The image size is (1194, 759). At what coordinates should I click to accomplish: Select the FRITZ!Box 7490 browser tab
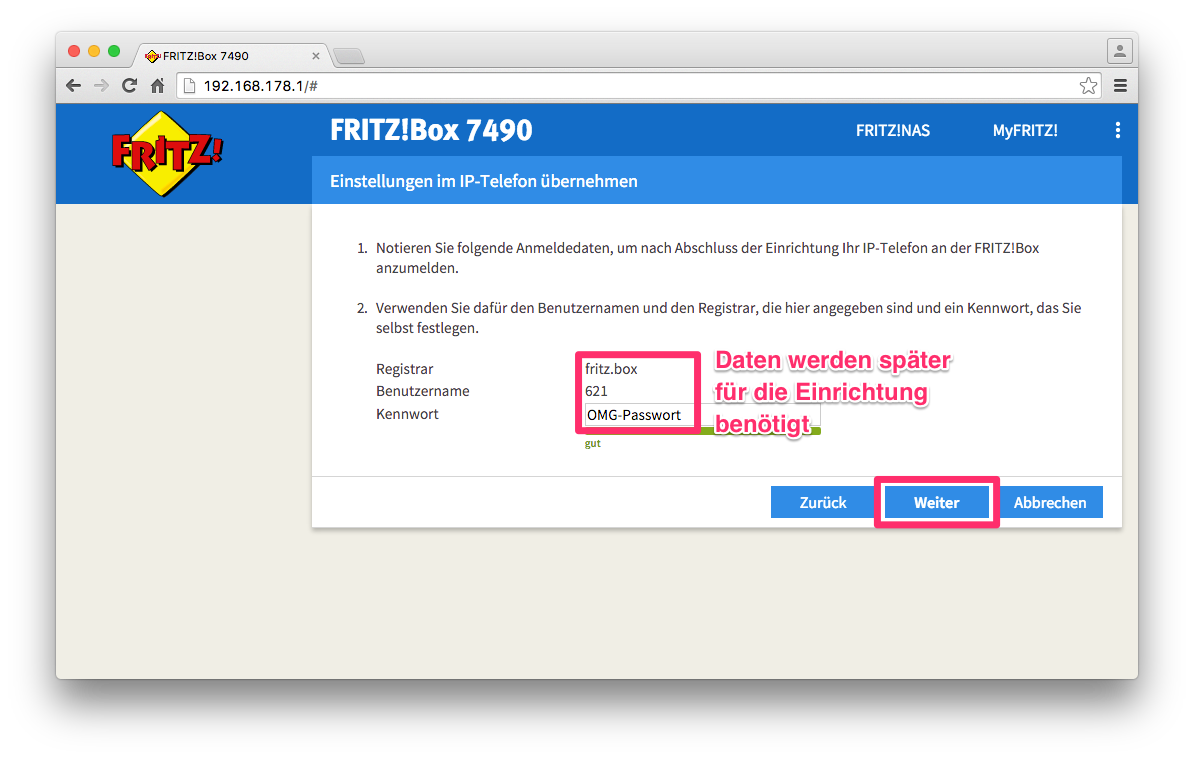click(220, 56)
